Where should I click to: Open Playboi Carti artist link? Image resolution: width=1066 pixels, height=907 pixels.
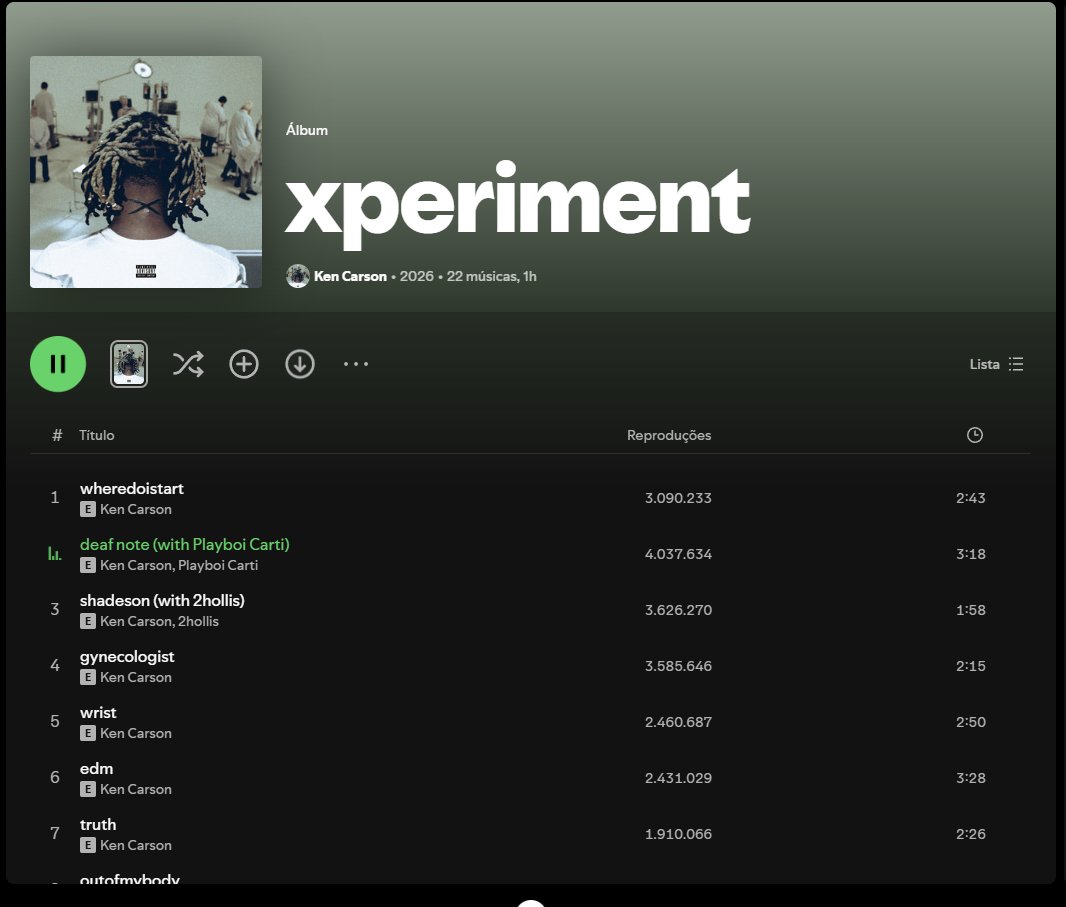click(x=218, y=565)
